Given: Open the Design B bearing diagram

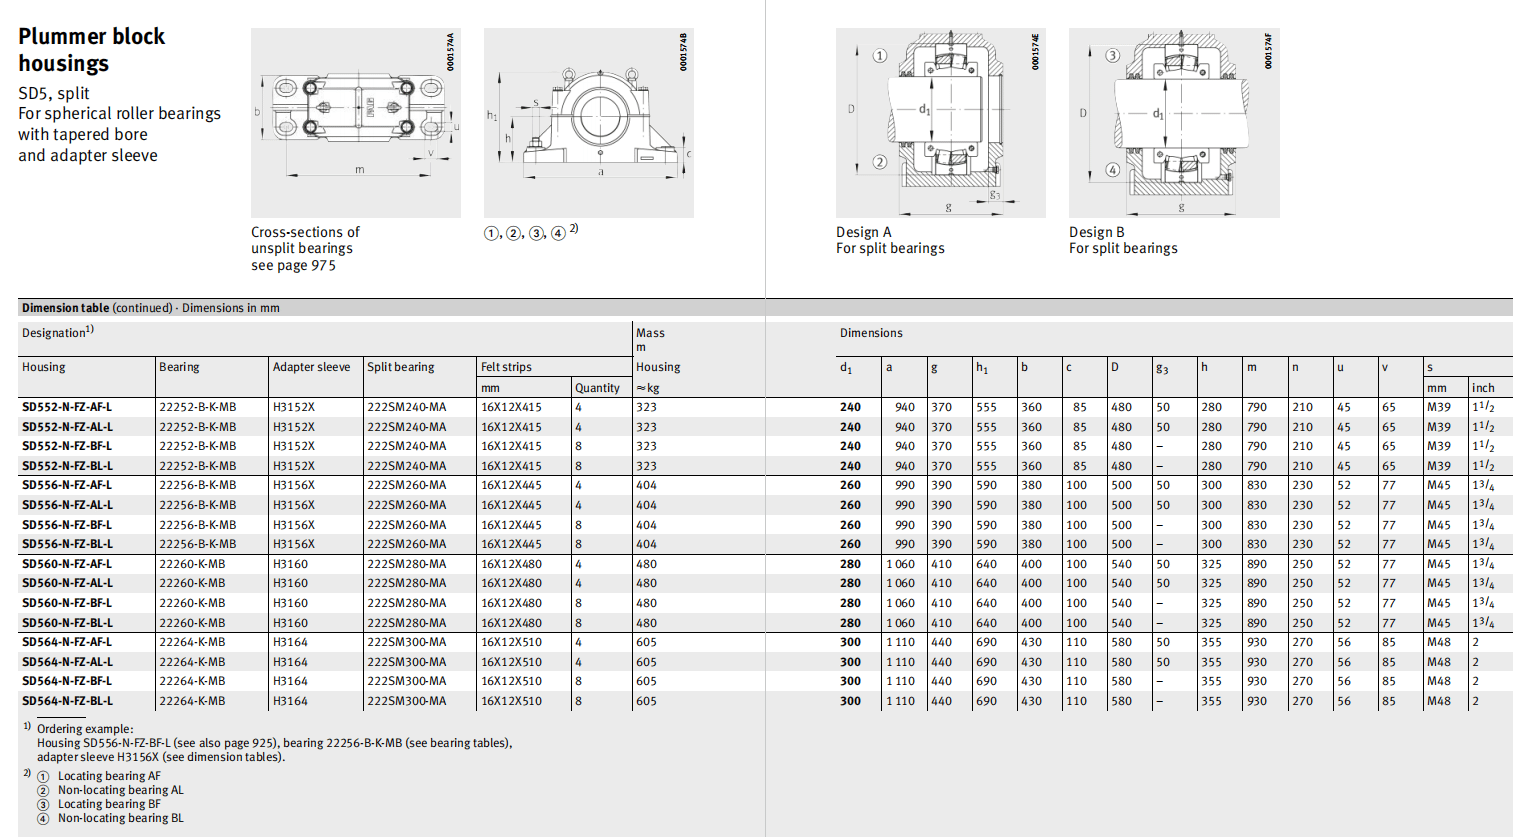Looking at the screenshot, I should pos(1173,122).
